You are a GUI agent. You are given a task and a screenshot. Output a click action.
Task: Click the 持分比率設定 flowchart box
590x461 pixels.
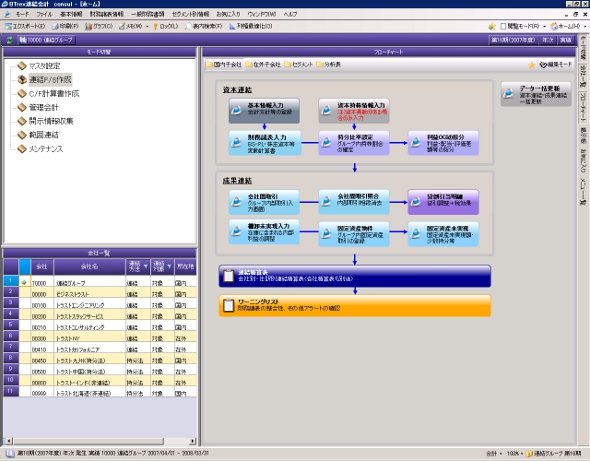click(354, 143)
